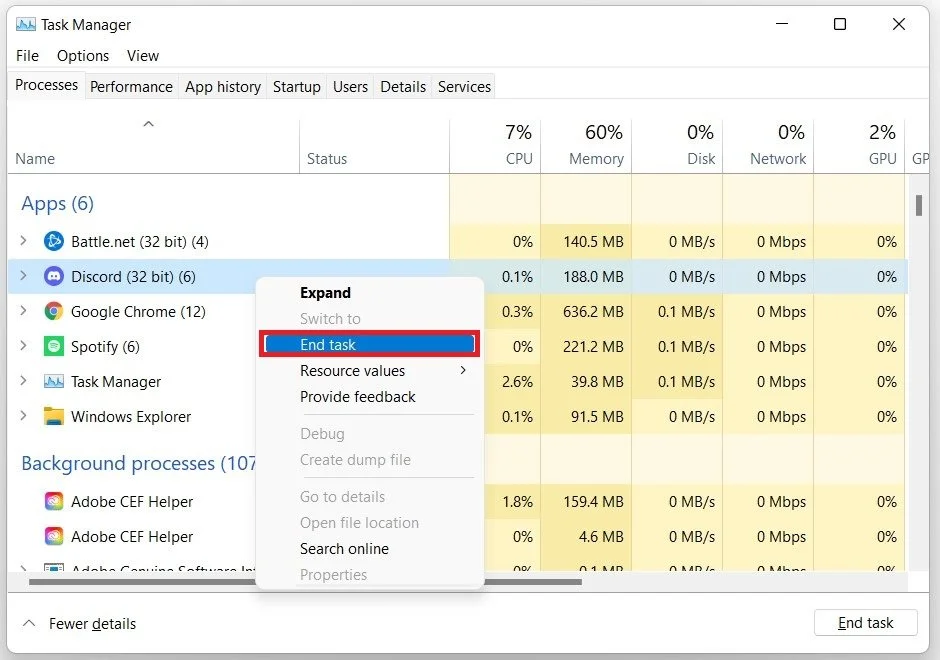Click the first Adobe CEF Helper icon
940x660 pixels.
pyautogui.click(x=54, y=501)
